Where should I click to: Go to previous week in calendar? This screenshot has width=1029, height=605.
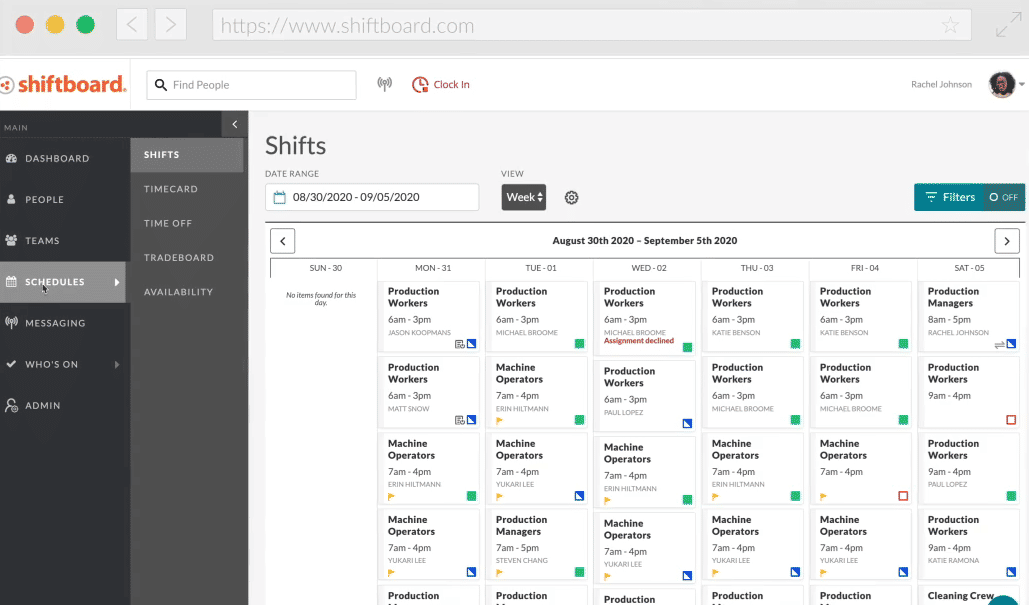pos(283,241)
